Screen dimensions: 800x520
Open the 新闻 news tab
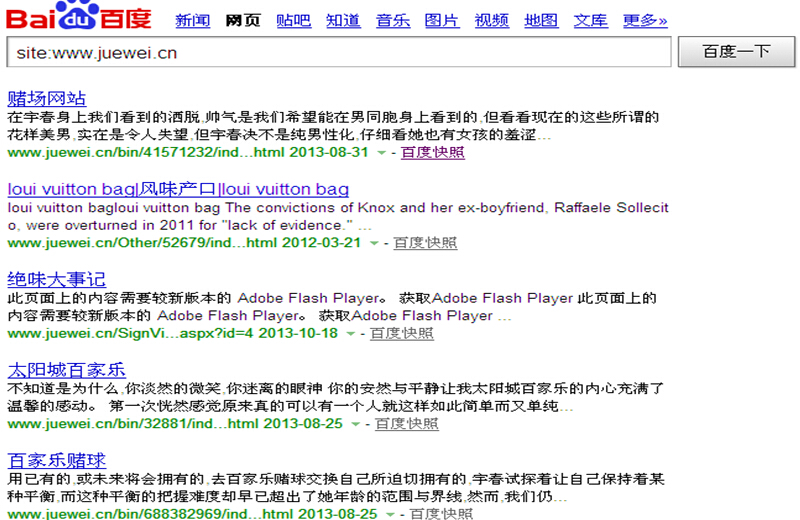click(192, 20)
